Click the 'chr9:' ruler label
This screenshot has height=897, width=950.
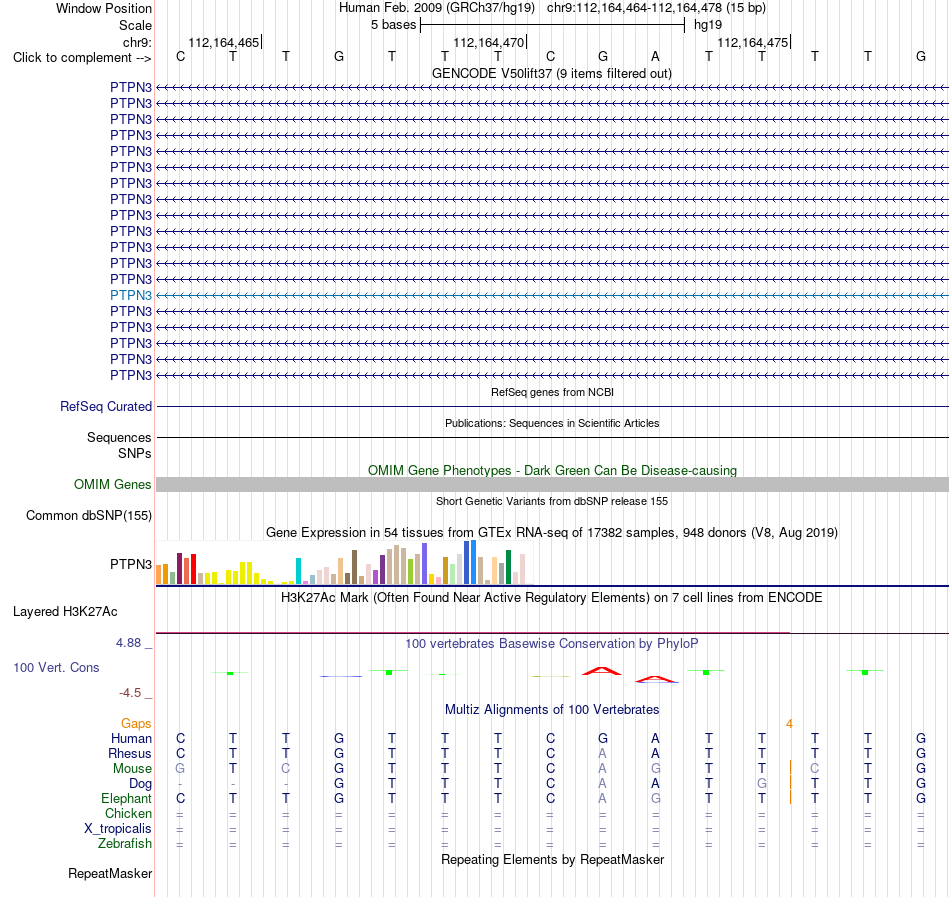tap(137, 42)
